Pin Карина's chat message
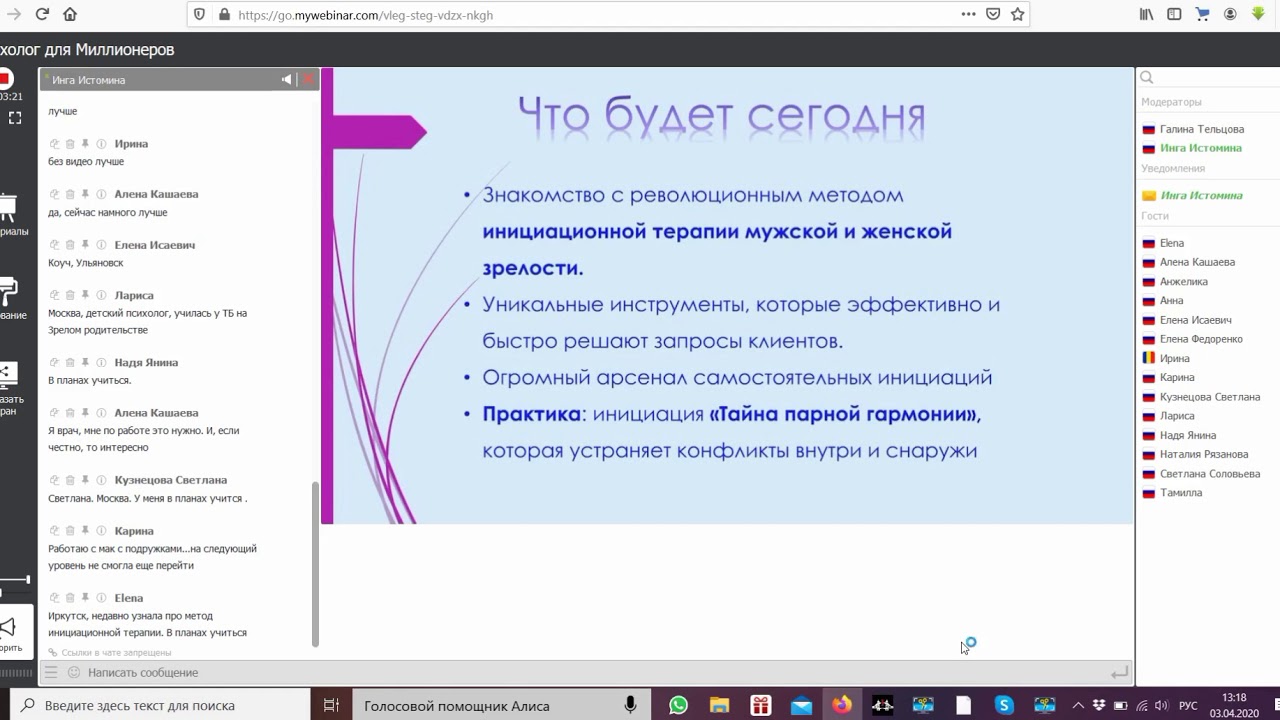Screen dimensions: 1280x720 86,531
